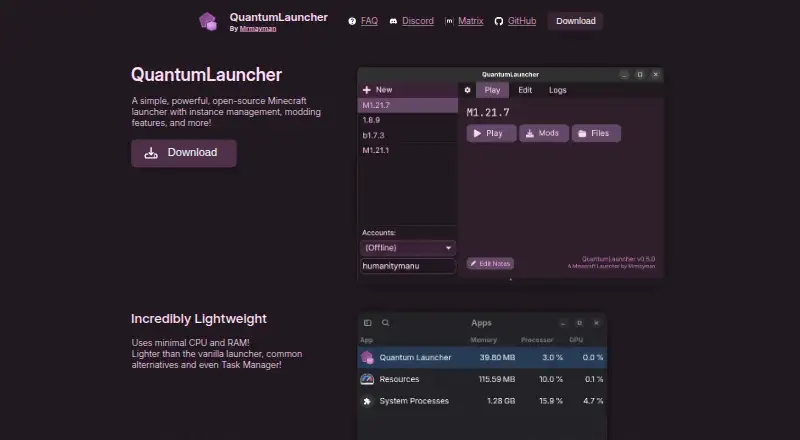The width and height of the screenshot is (800, 440).
Task: Open the Files button
Action: (596, 133)
